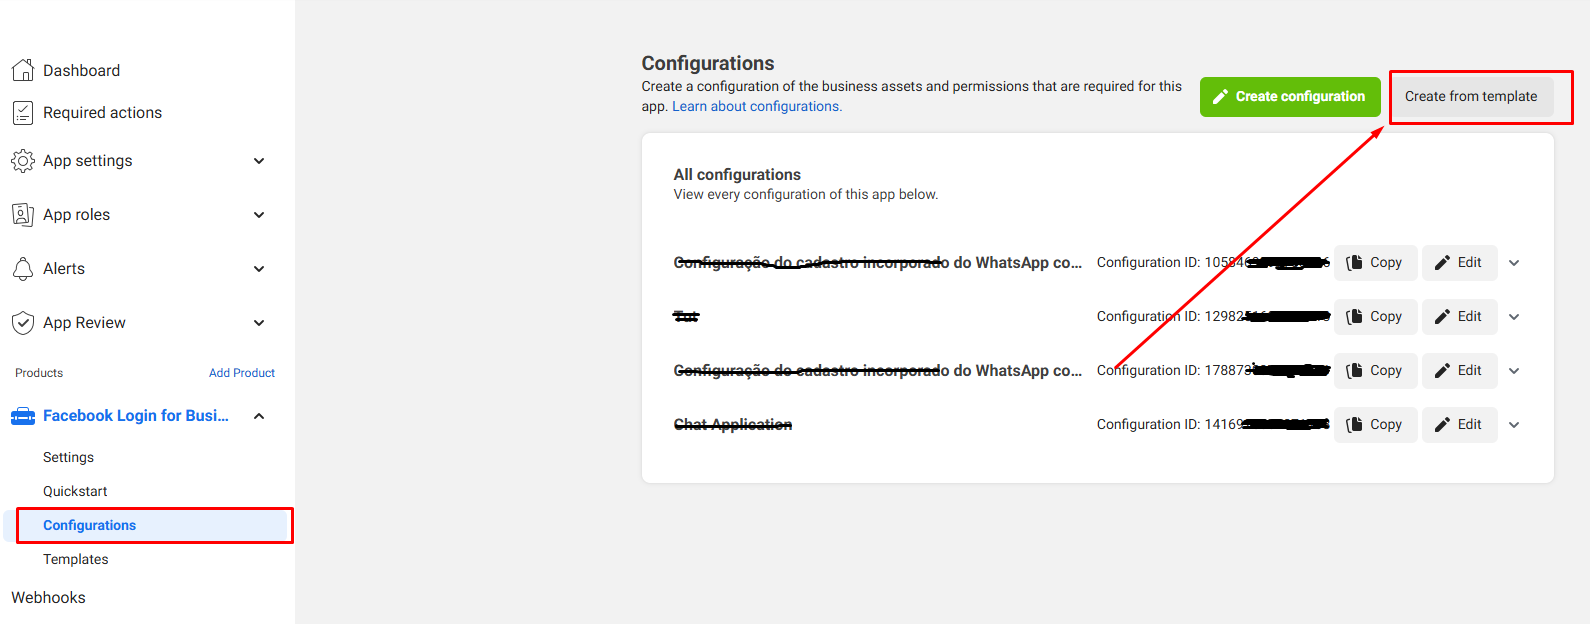The image size is (1590, 624).
Task: Expand the App roles menu chevron
Action: coord(259,215)
